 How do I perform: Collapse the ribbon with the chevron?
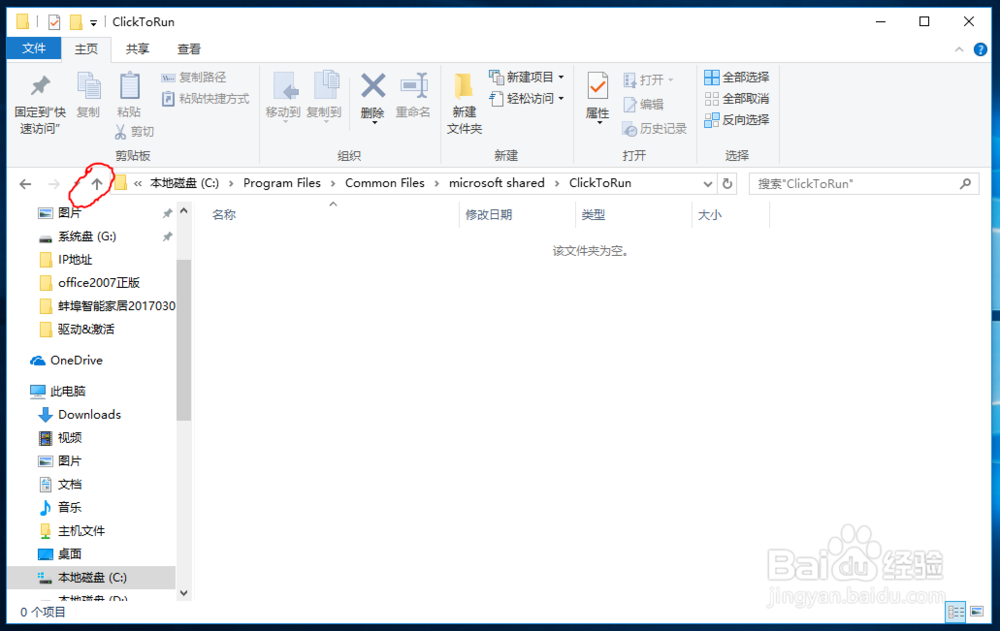pos(959,50)
